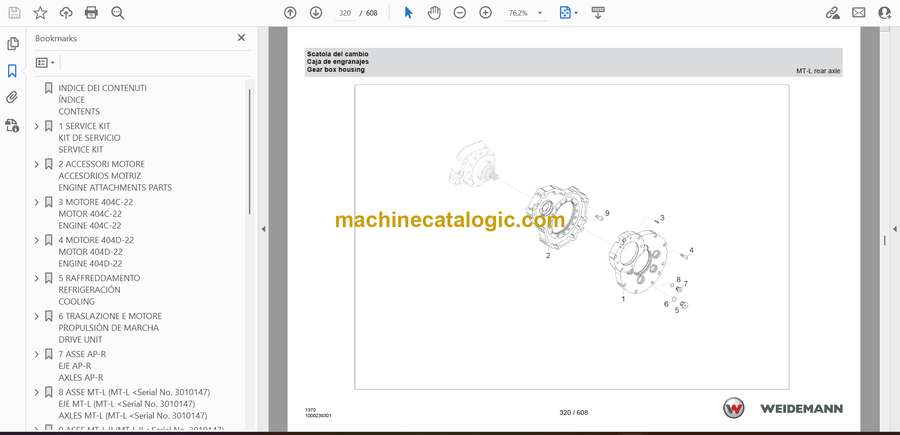
Task: Click part number 1 in the diagram
Action: pos(623,299)
